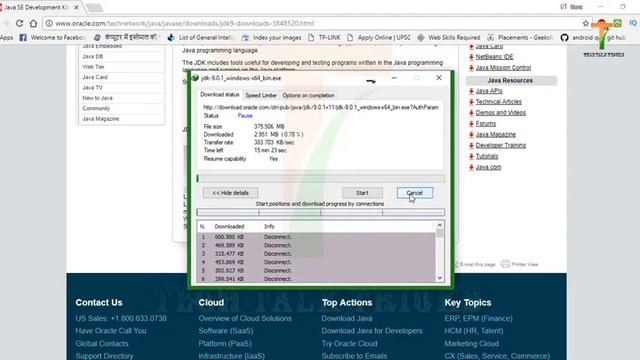640x360 pixels.
Task: Select connection row 2 with 469.589 KB
Action: point(316,245)
